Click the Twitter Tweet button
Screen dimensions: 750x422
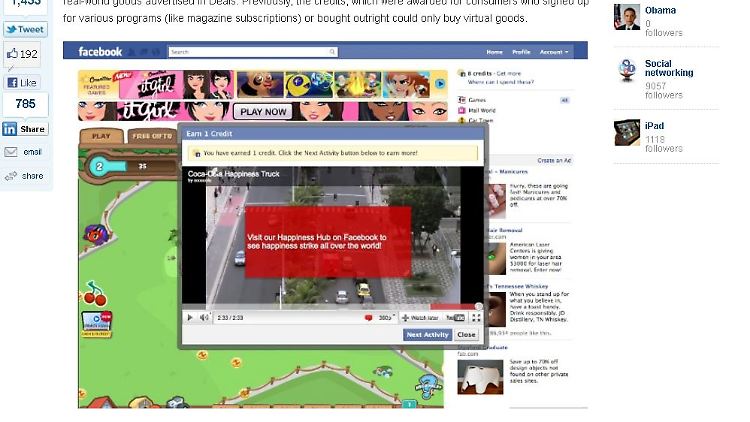(x=25, y=29)
